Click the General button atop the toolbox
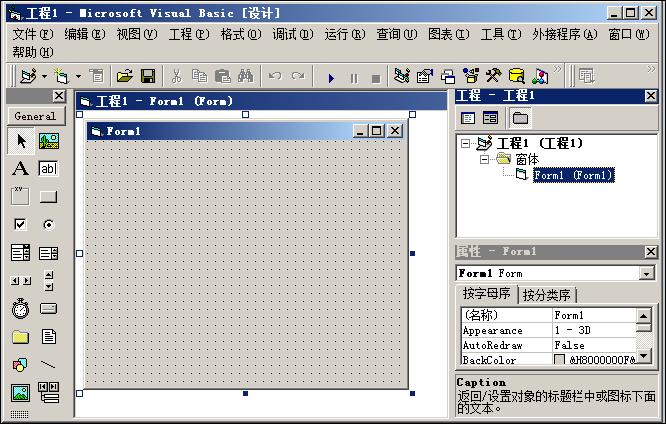This screenshot has width=666, height=424. [x=34, y=116]
